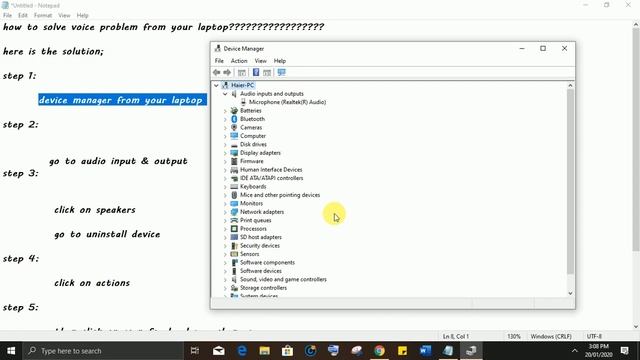Click the Properties action pane toolbar icon
The image size is (640, 360).
point(267,73)
